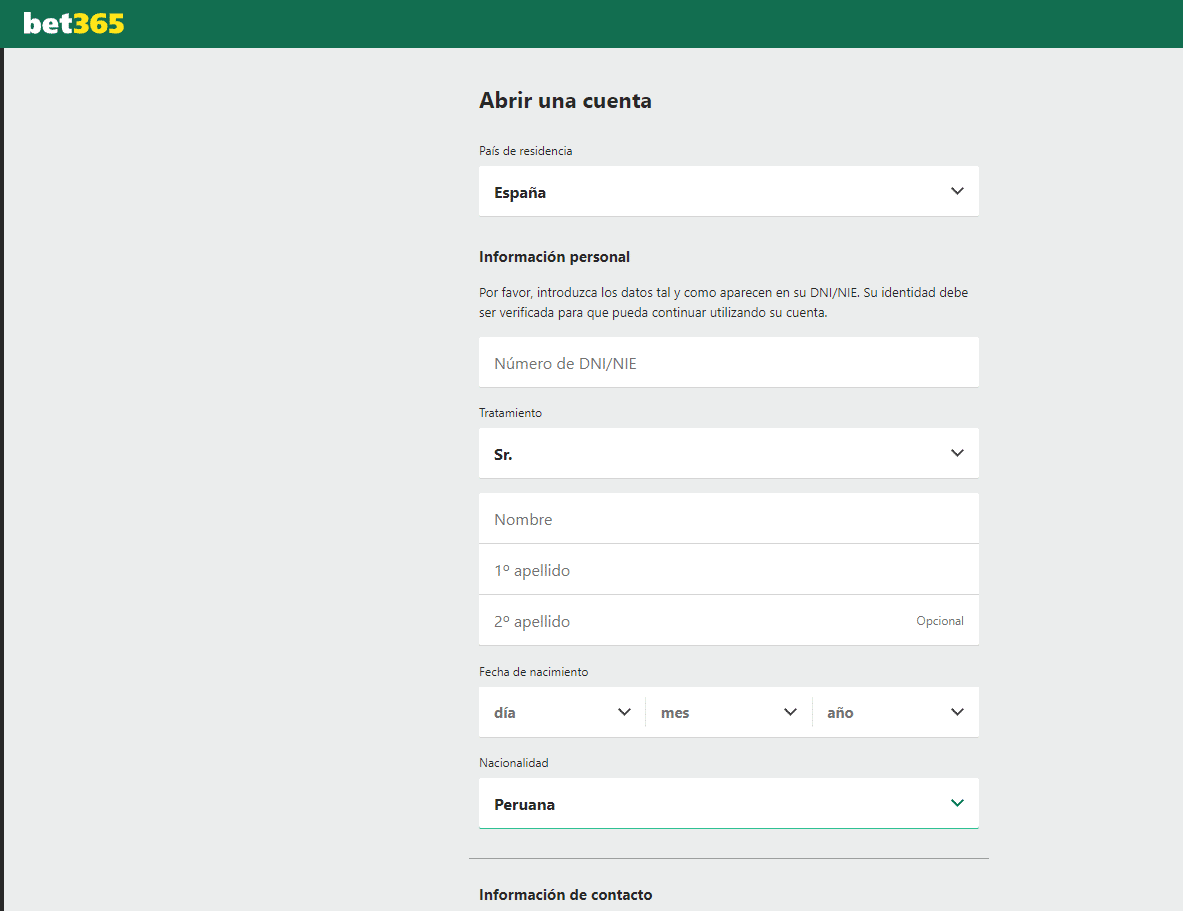
Task: Open the año dropdown under Fecha de nacimiento
Action: tap(893, 711)
